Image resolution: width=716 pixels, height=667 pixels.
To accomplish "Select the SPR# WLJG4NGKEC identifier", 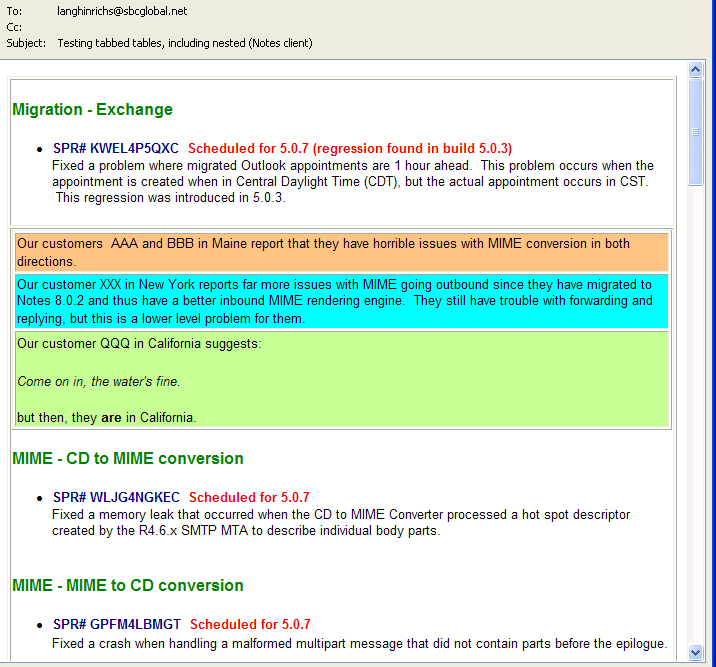I will click(116, 497).
